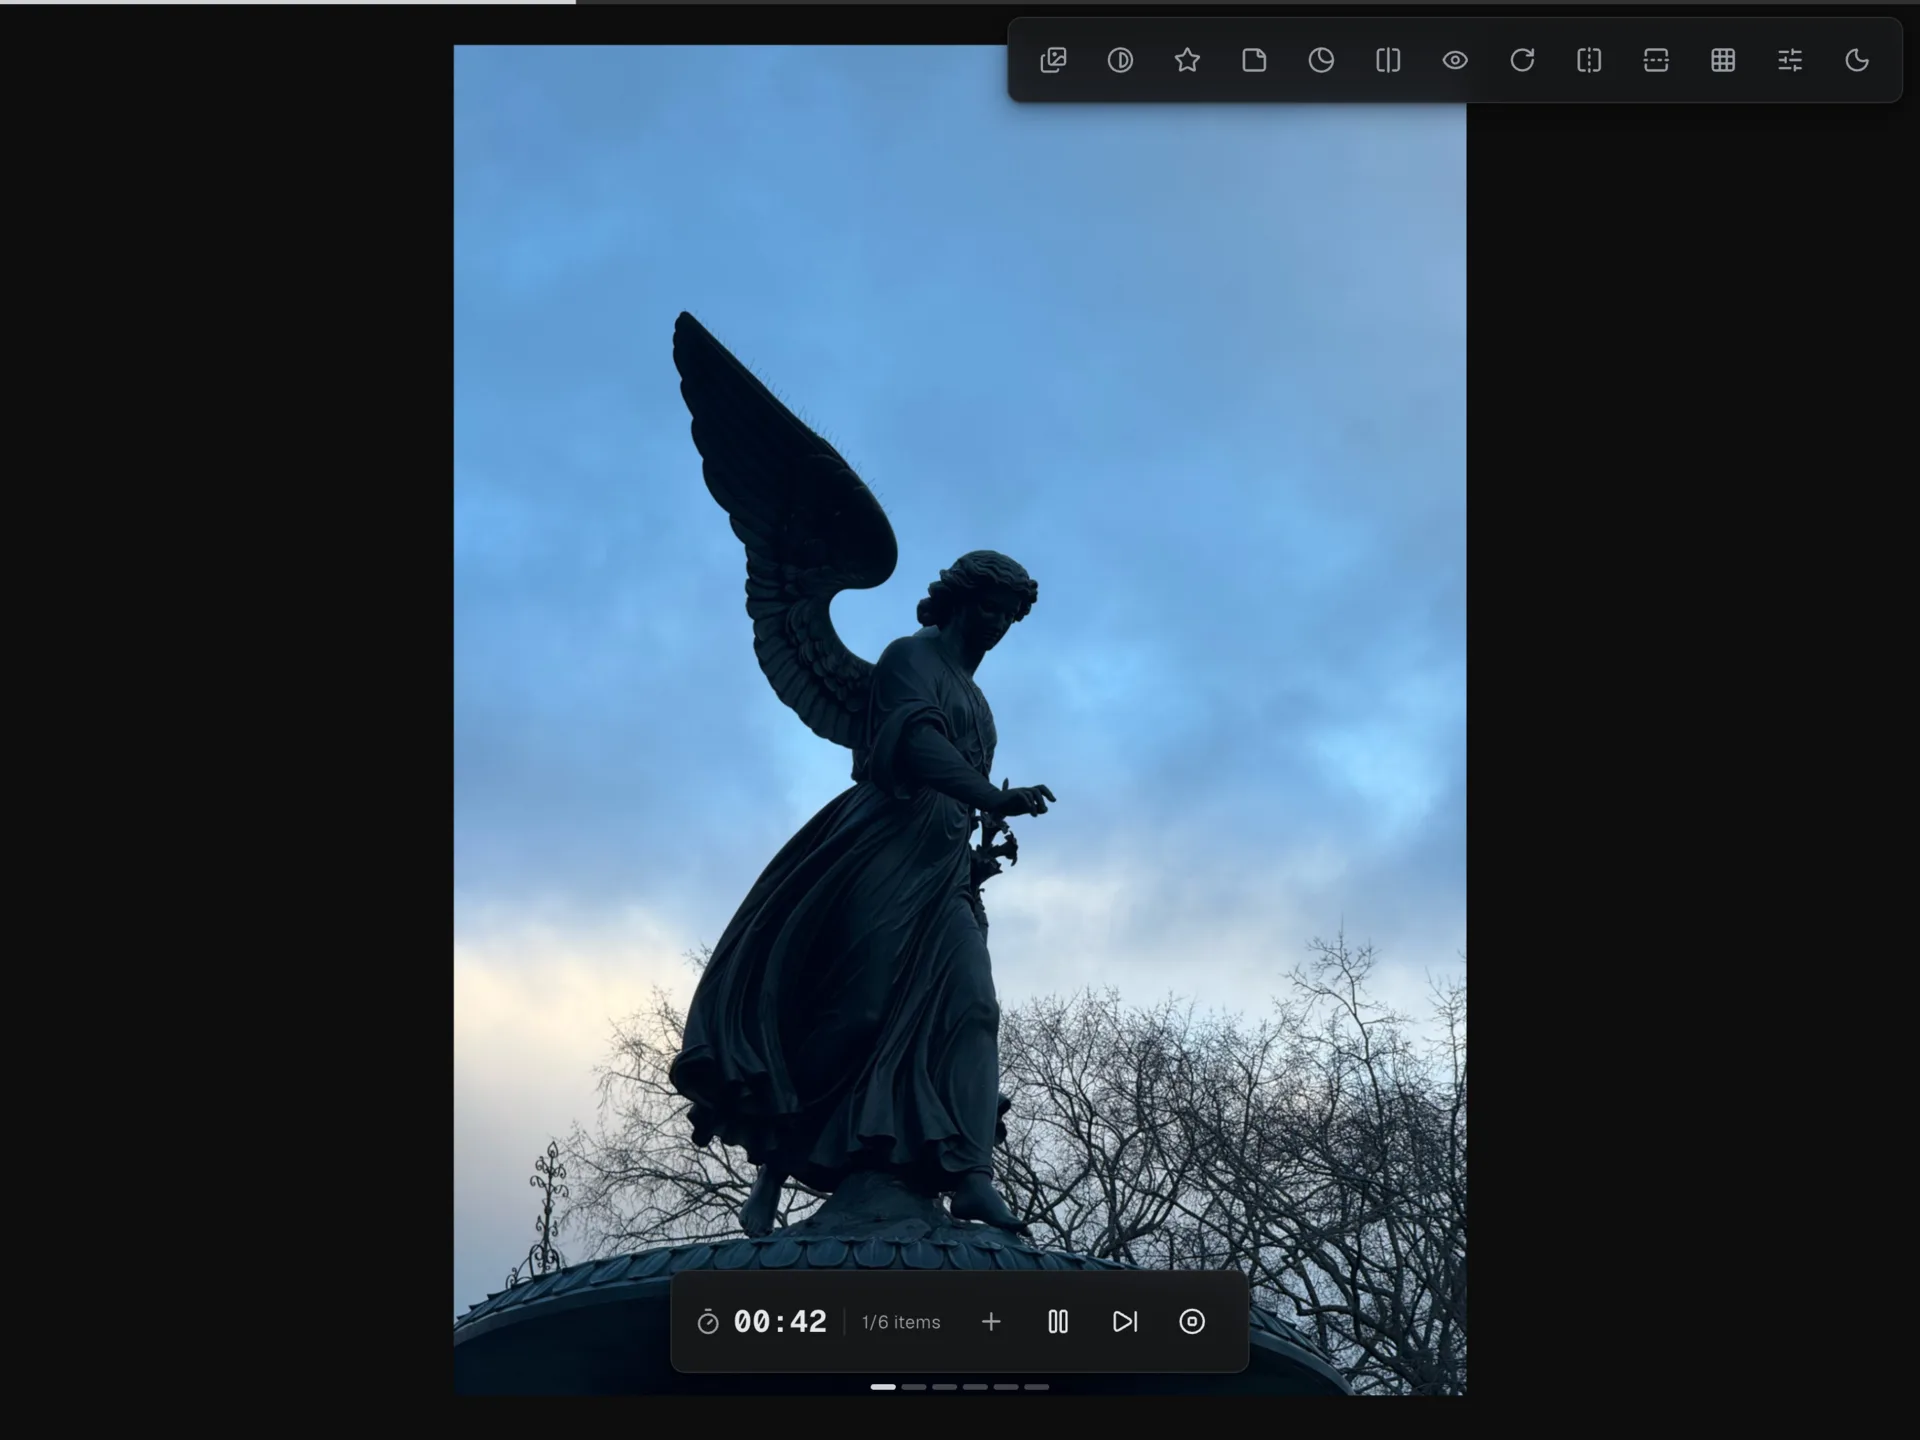Click the angel statue reference image
The width and height of the screenshot is (1920, 1440).
960,720
